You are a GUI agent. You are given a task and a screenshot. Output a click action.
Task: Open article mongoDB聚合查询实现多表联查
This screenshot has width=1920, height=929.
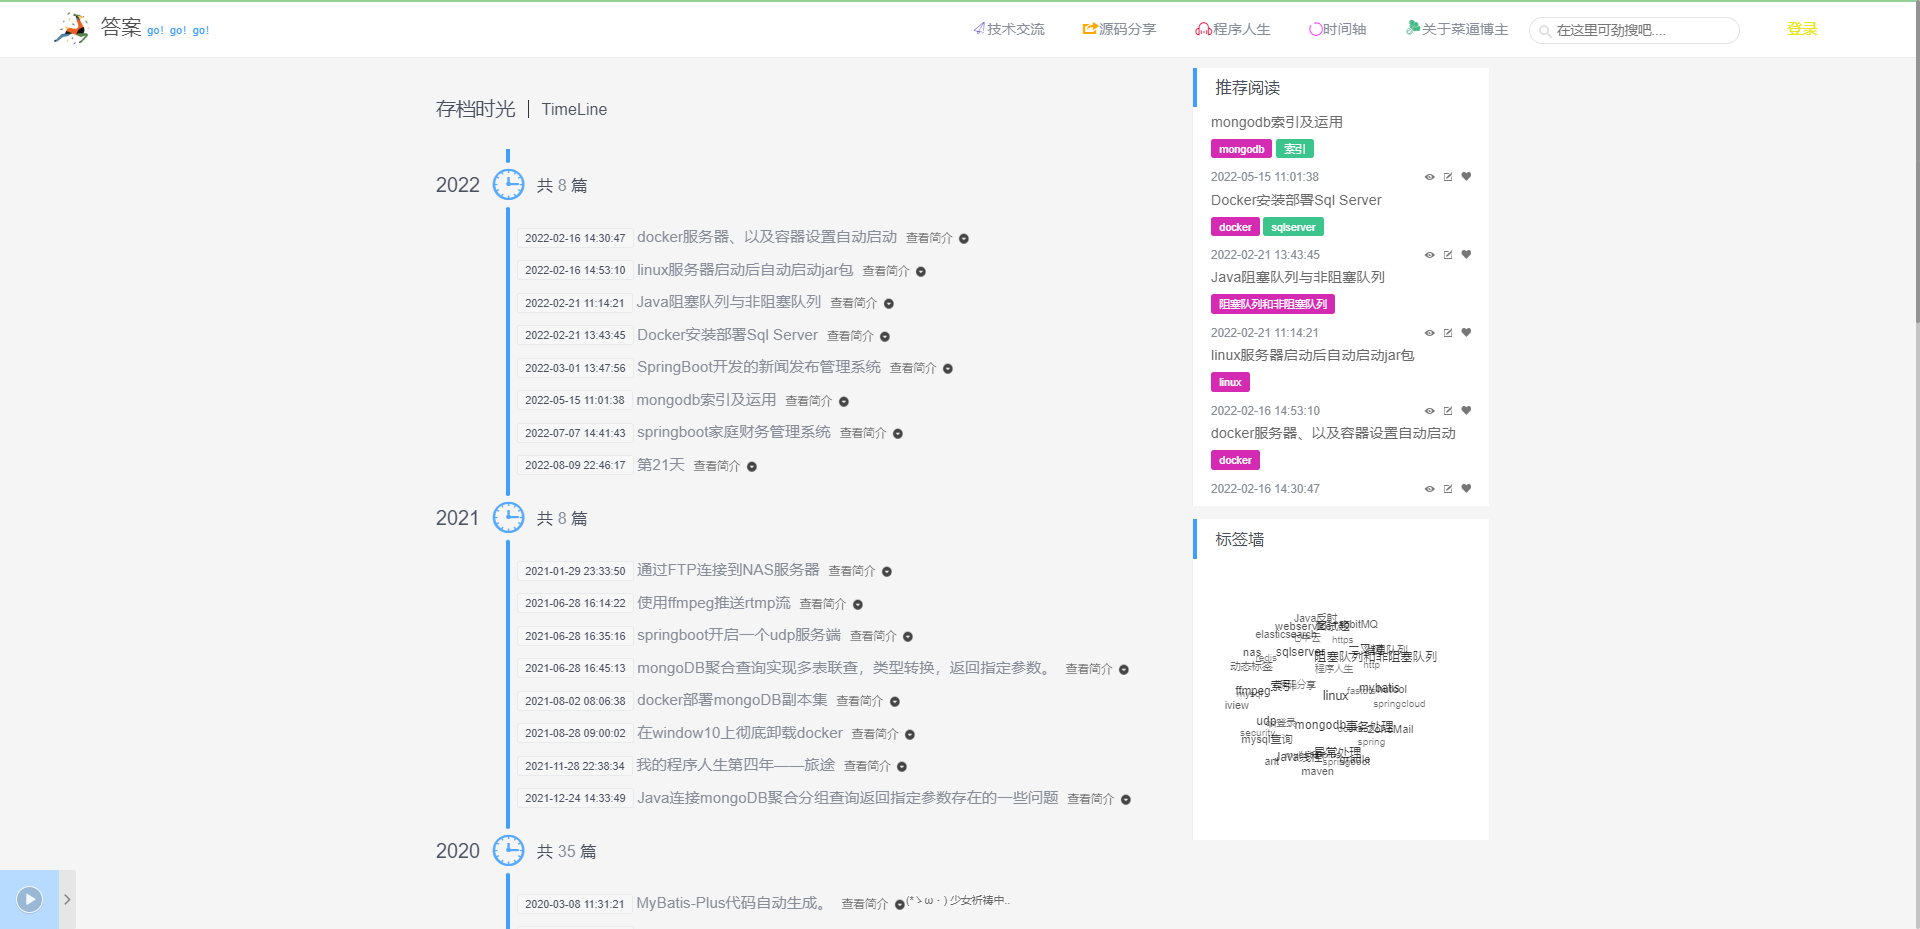[846, 668]
